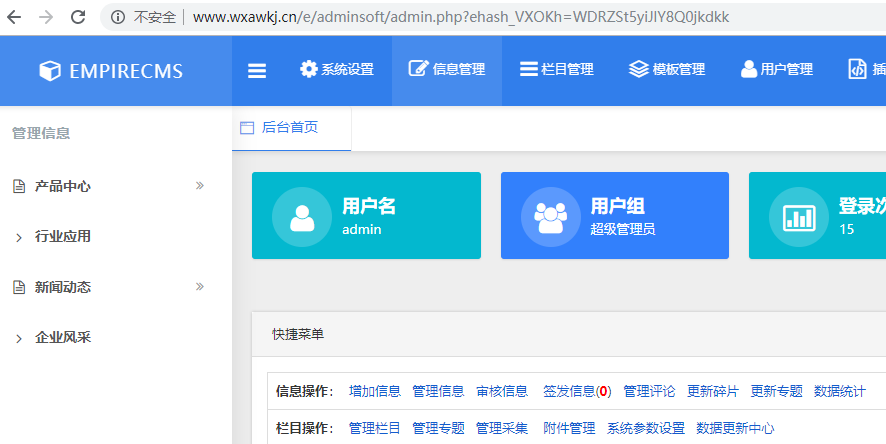
Task: Expand 产品中心 using its double-chevron arrow
Action: 199,186
